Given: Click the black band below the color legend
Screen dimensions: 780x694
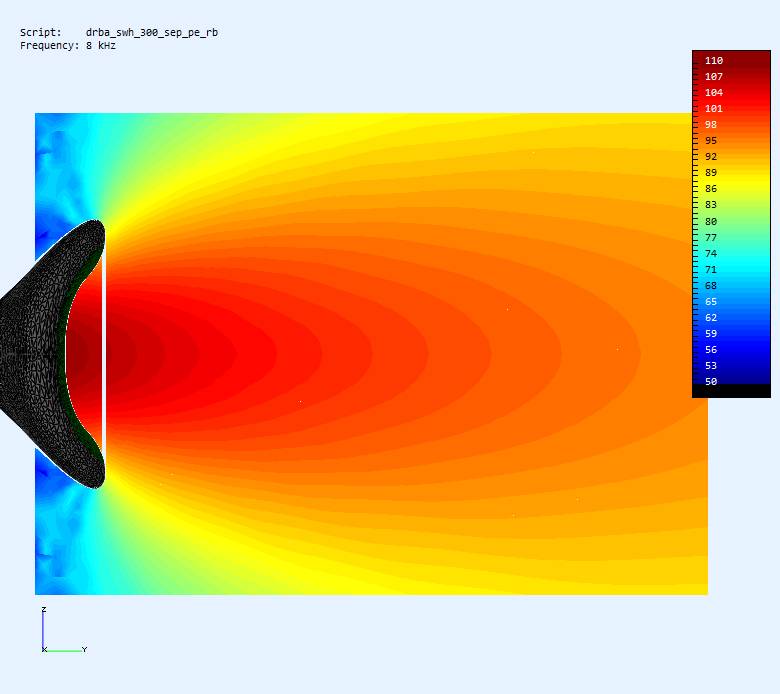Looking at the screenshot, I should (x=731, y=391).
